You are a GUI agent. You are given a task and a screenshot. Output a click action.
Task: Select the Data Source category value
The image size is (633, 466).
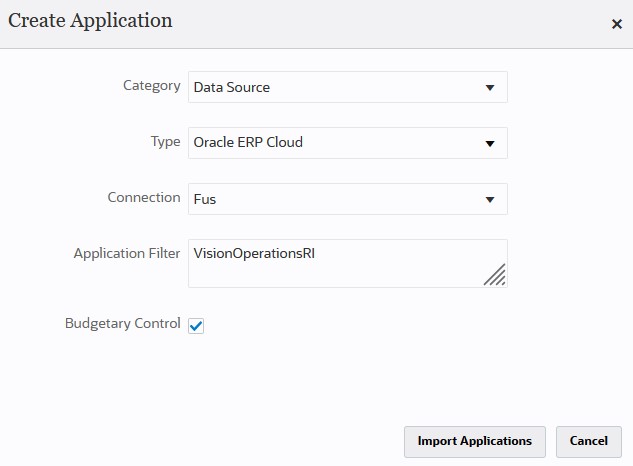coord(232,87)
